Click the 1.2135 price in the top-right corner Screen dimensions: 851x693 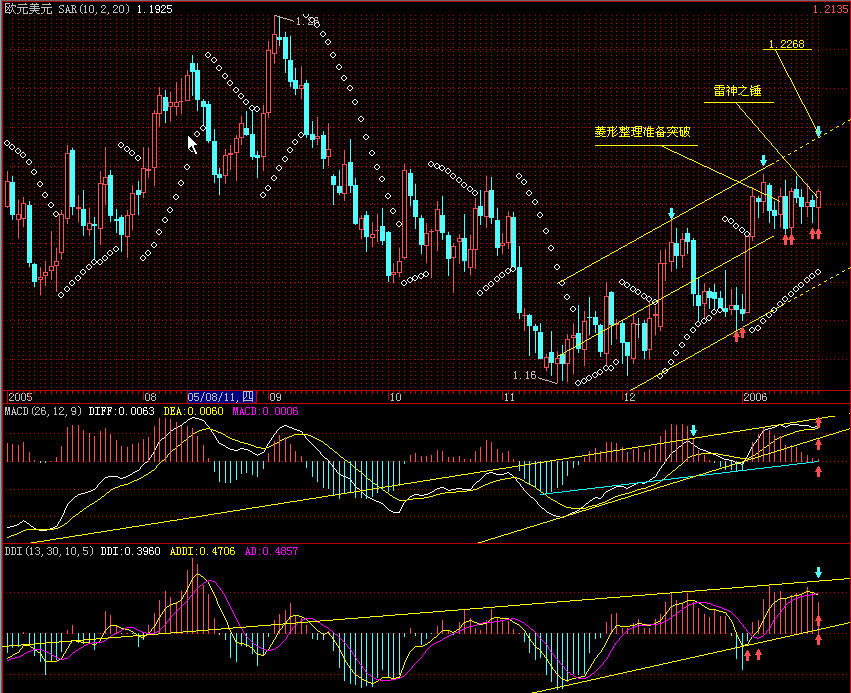coord(830,9)
